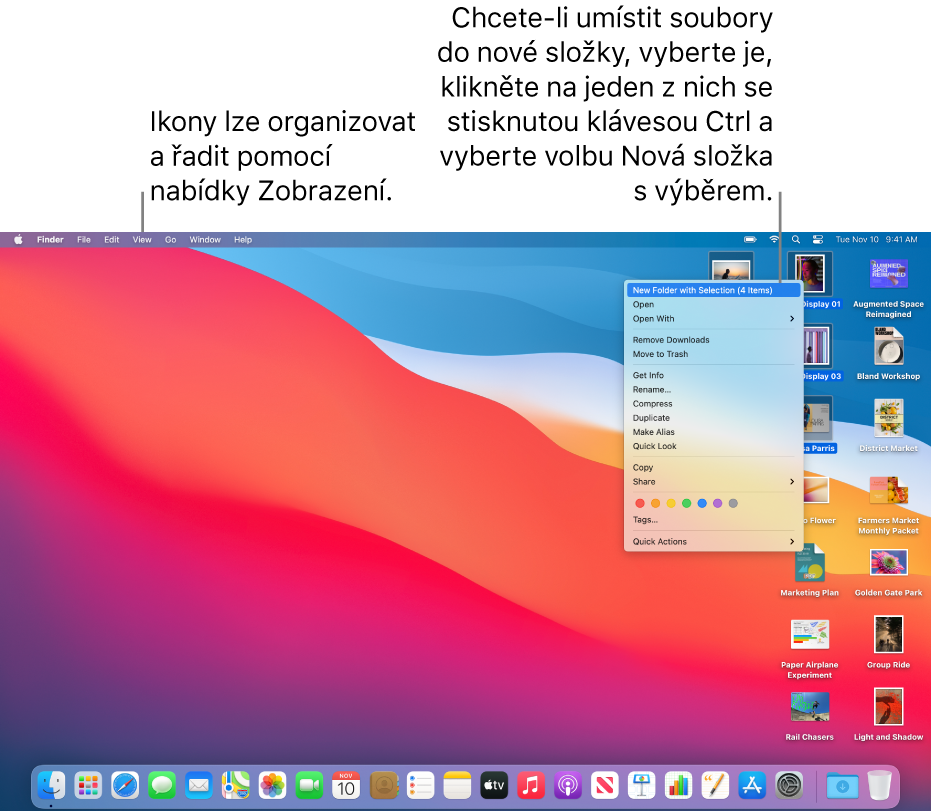Choose Tags… in context menu
Viewport: 931px width, 811px height.
click(714, 519)
